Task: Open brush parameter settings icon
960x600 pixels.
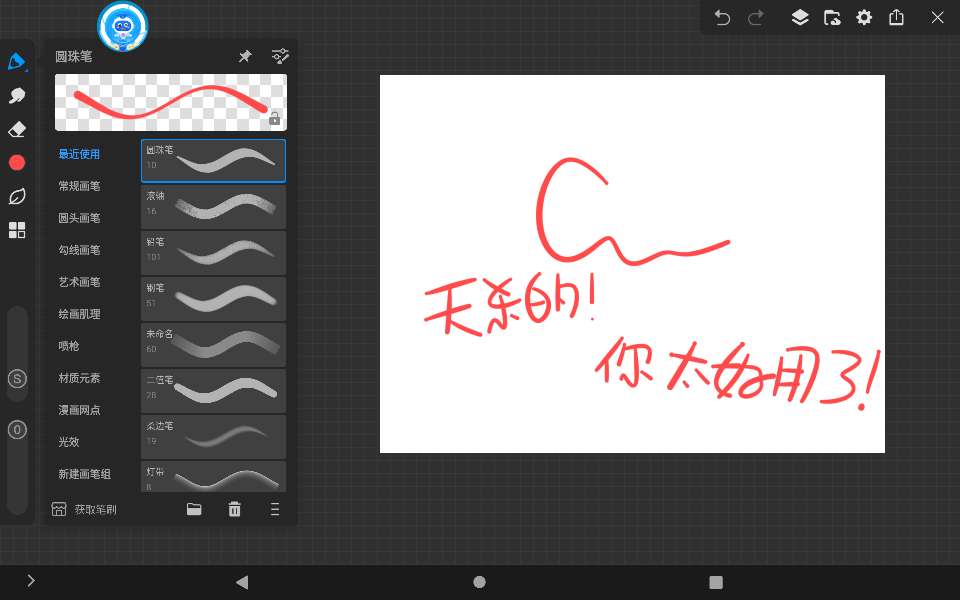Action: tap(280, 57)
